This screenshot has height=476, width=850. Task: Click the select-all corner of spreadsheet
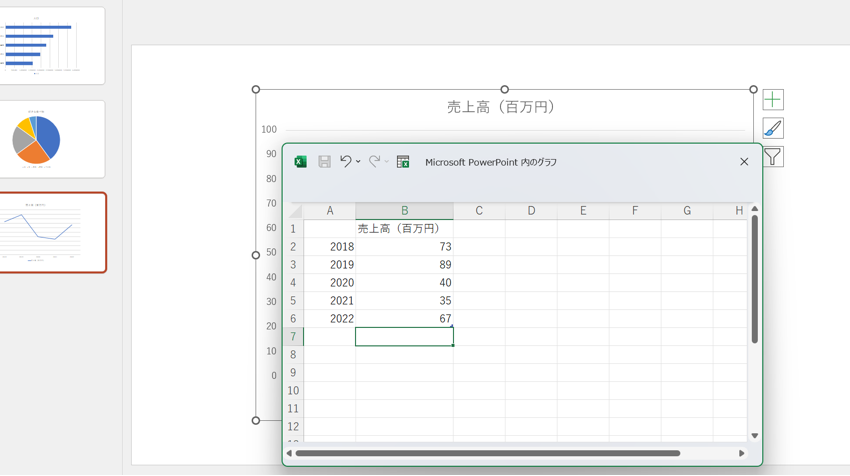click(294, 211)
